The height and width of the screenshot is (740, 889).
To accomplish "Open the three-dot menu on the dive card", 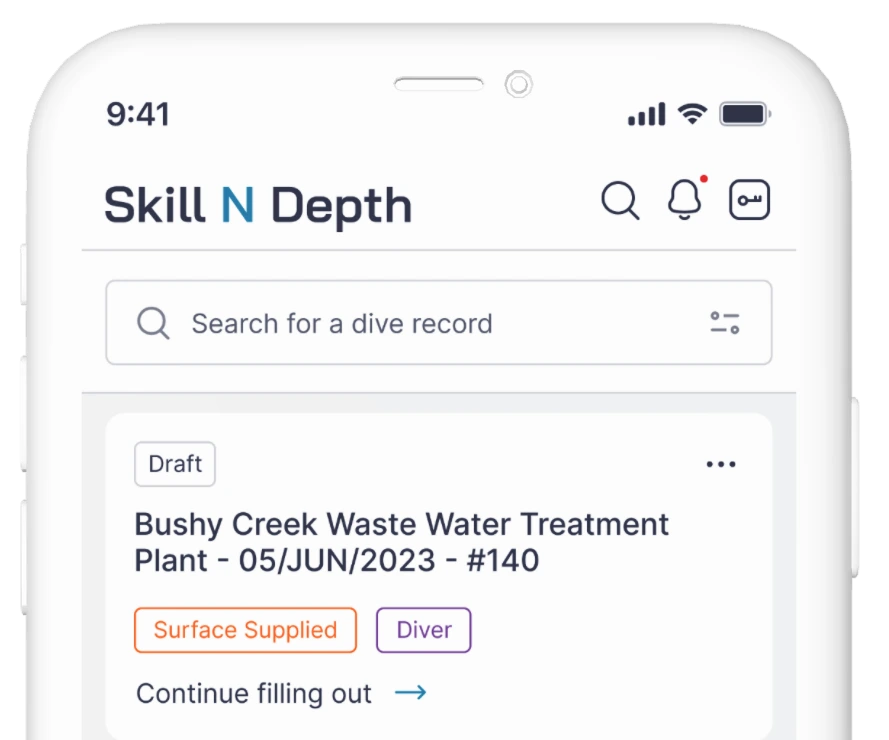I will pyautogui.click(x=721, y=464).
